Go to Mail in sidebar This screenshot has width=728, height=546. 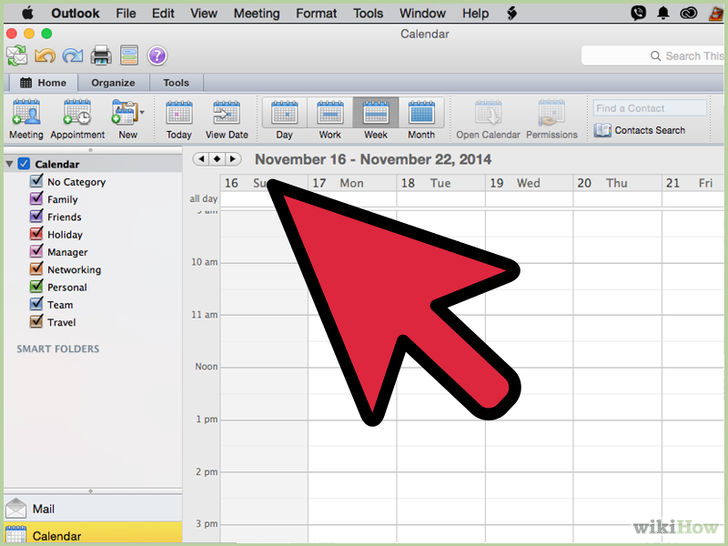pos(93,509)
